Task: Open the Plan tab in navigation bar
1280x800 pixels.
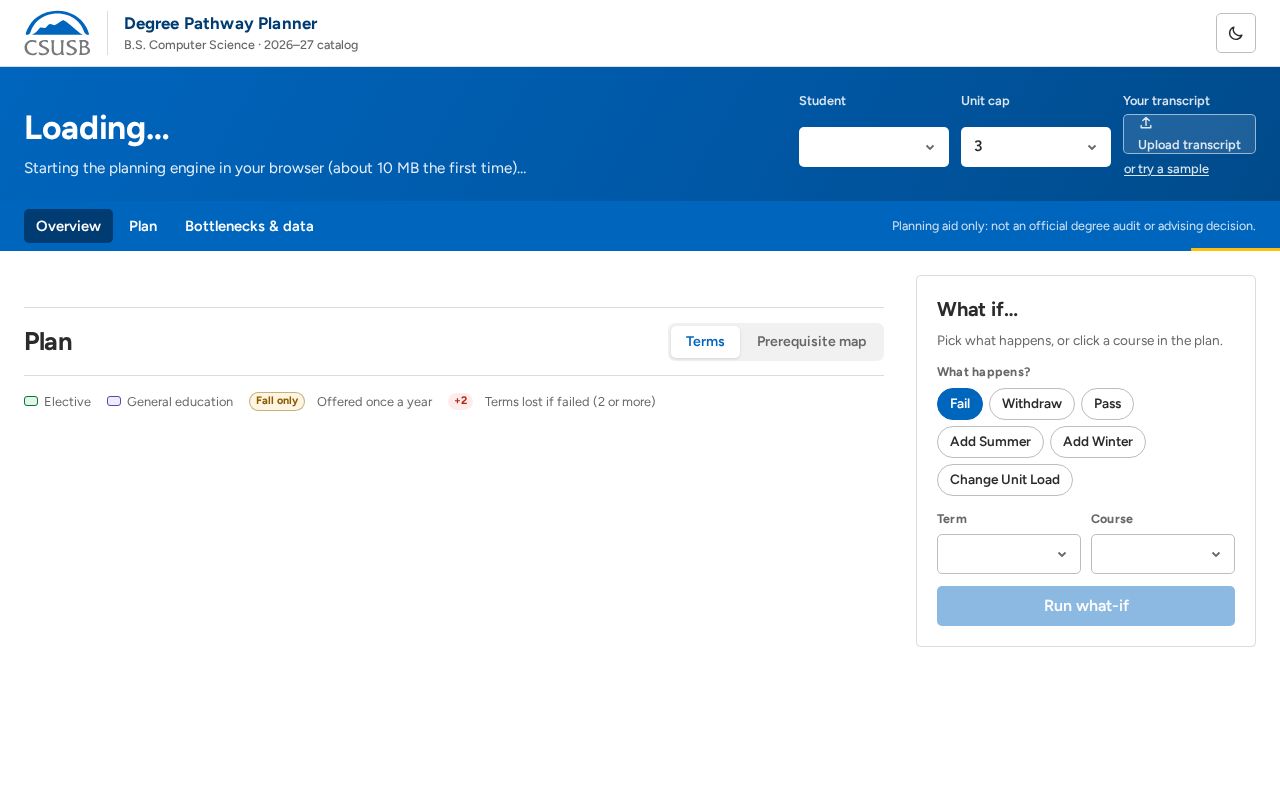Action: coord(143,226)
